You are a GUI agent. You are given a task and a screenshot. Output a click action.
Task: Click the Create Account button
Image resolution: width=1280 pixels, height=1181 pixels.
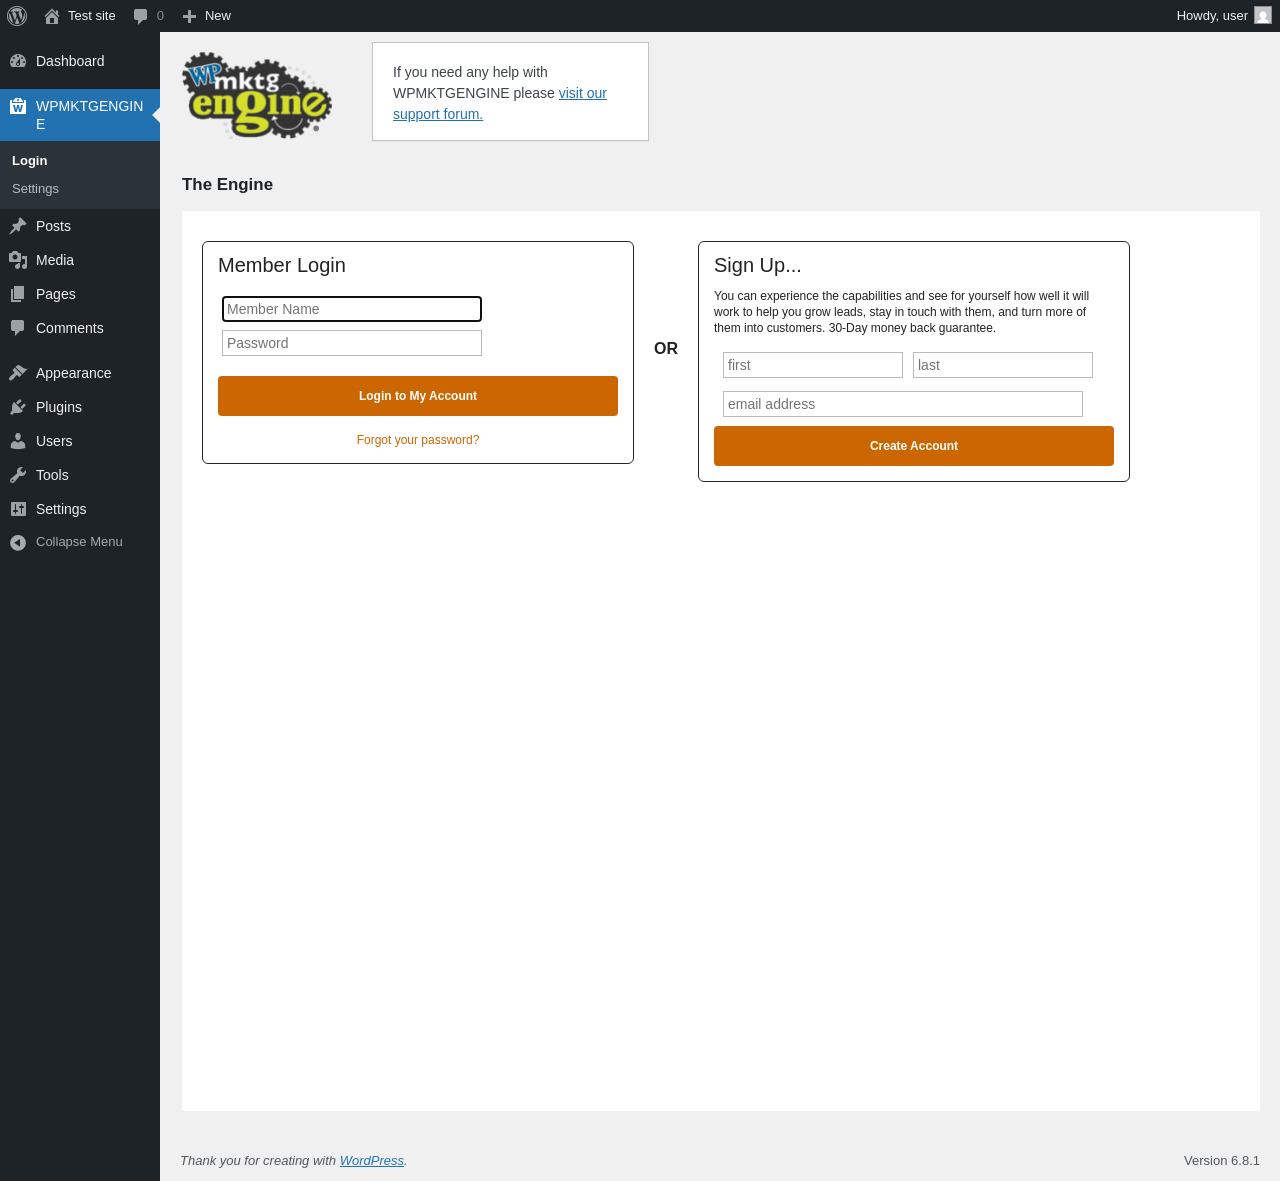[x=914, y=446]
